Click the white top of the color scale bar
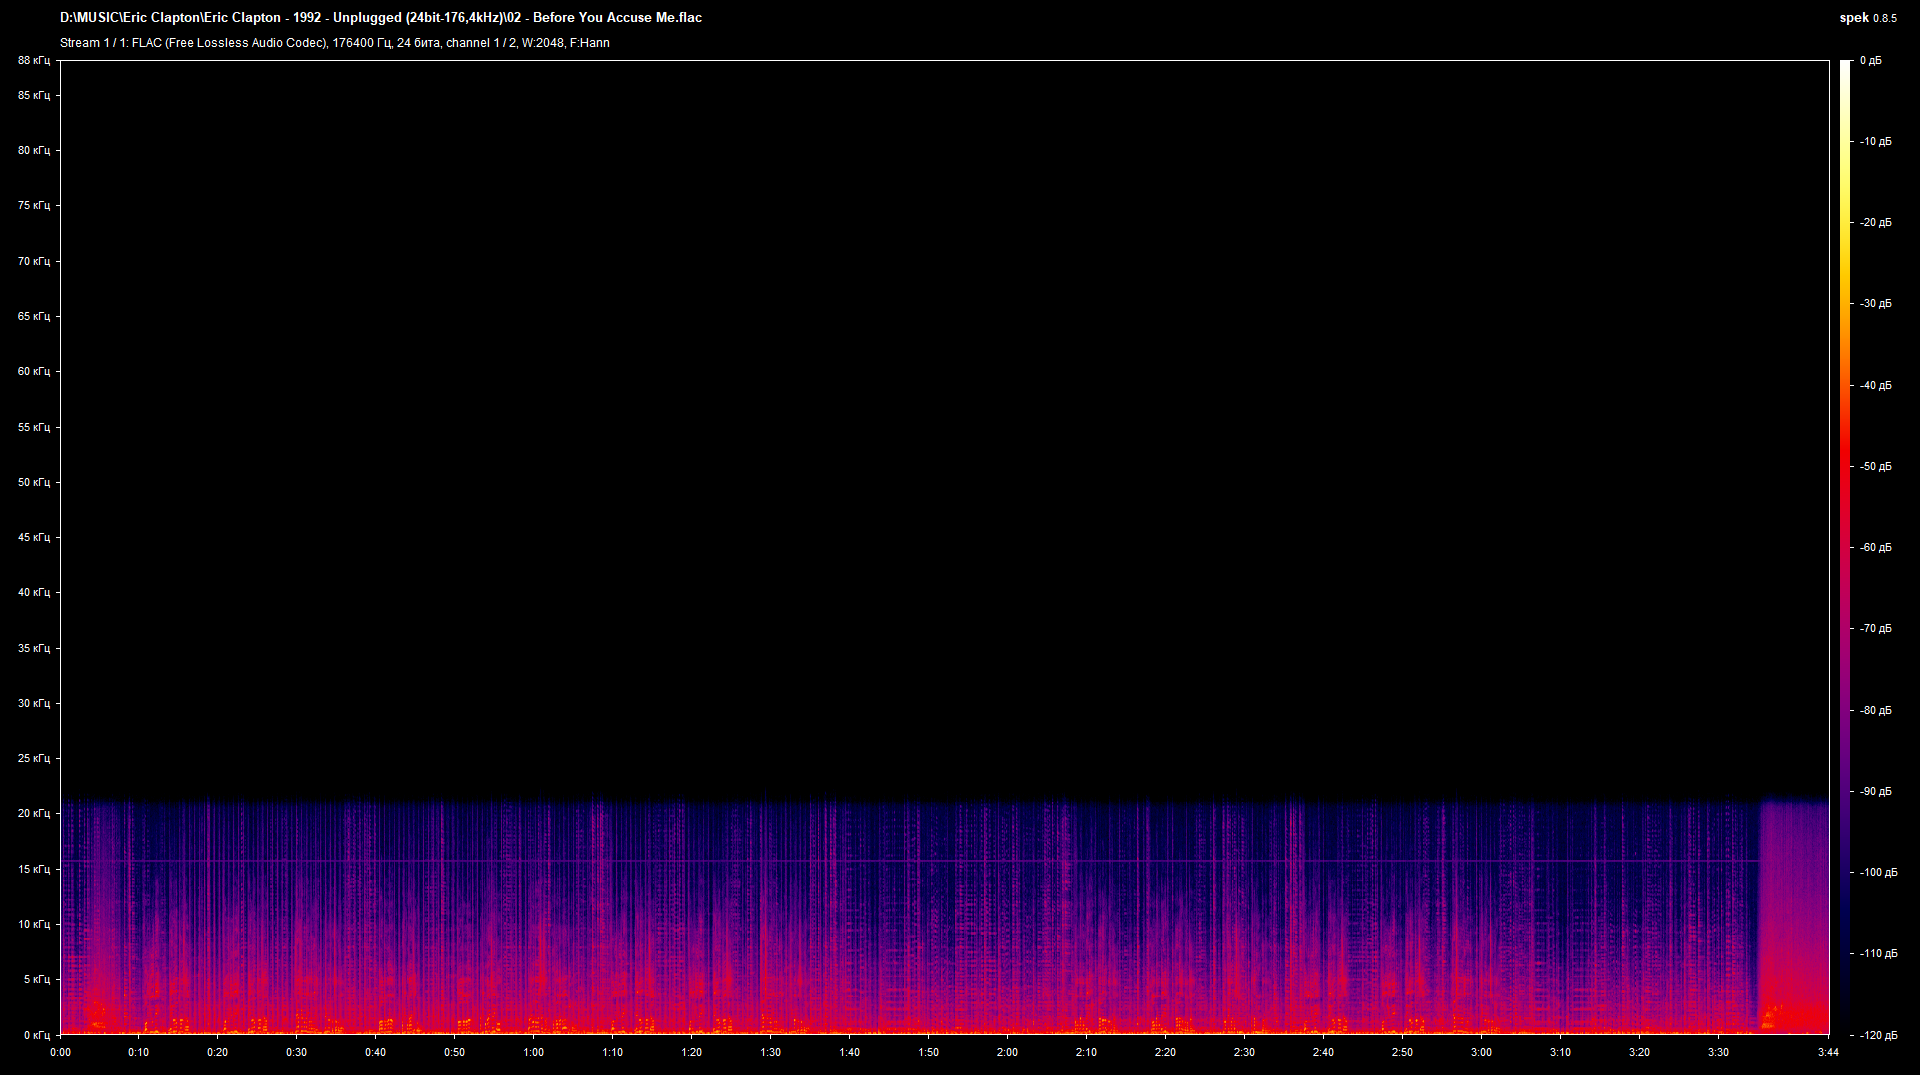This screenshot has width=1920, height=1075. pyautogui.click(x=1845, y=68)
